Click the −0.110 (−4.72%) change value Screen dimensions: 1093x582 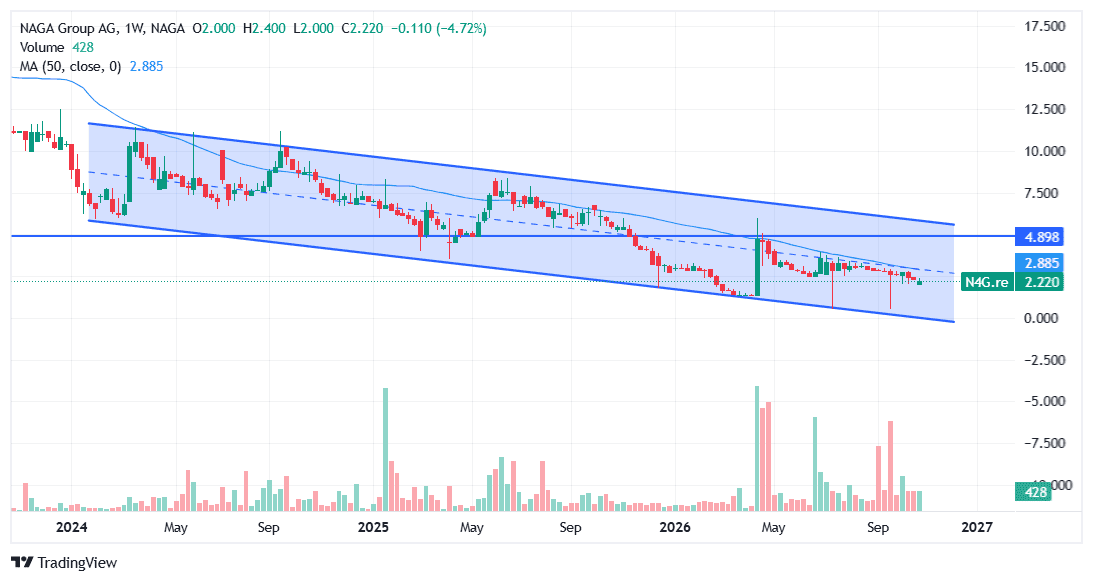click(x=438, y=29)
